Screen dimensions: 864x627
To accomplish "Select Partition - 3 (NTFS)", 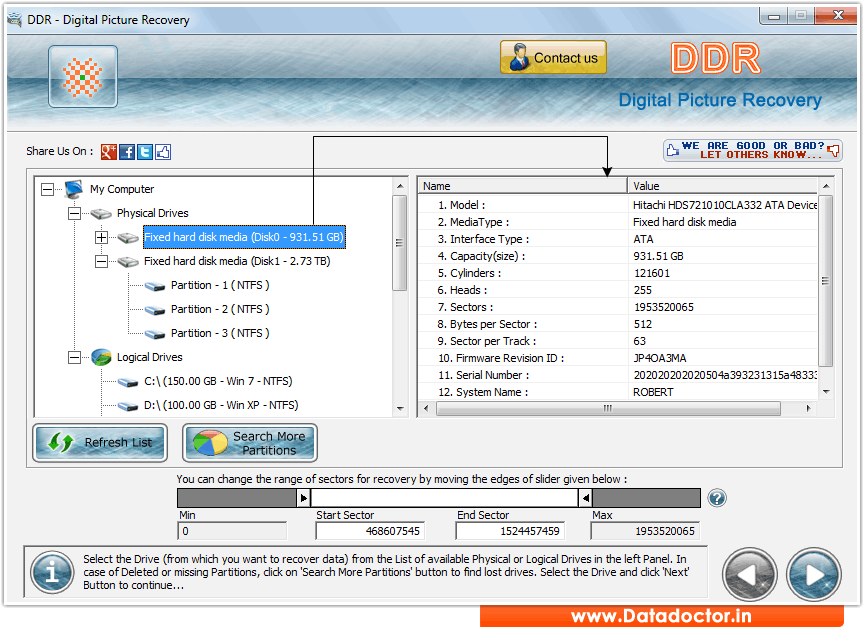I will click(x=220, y=333).
